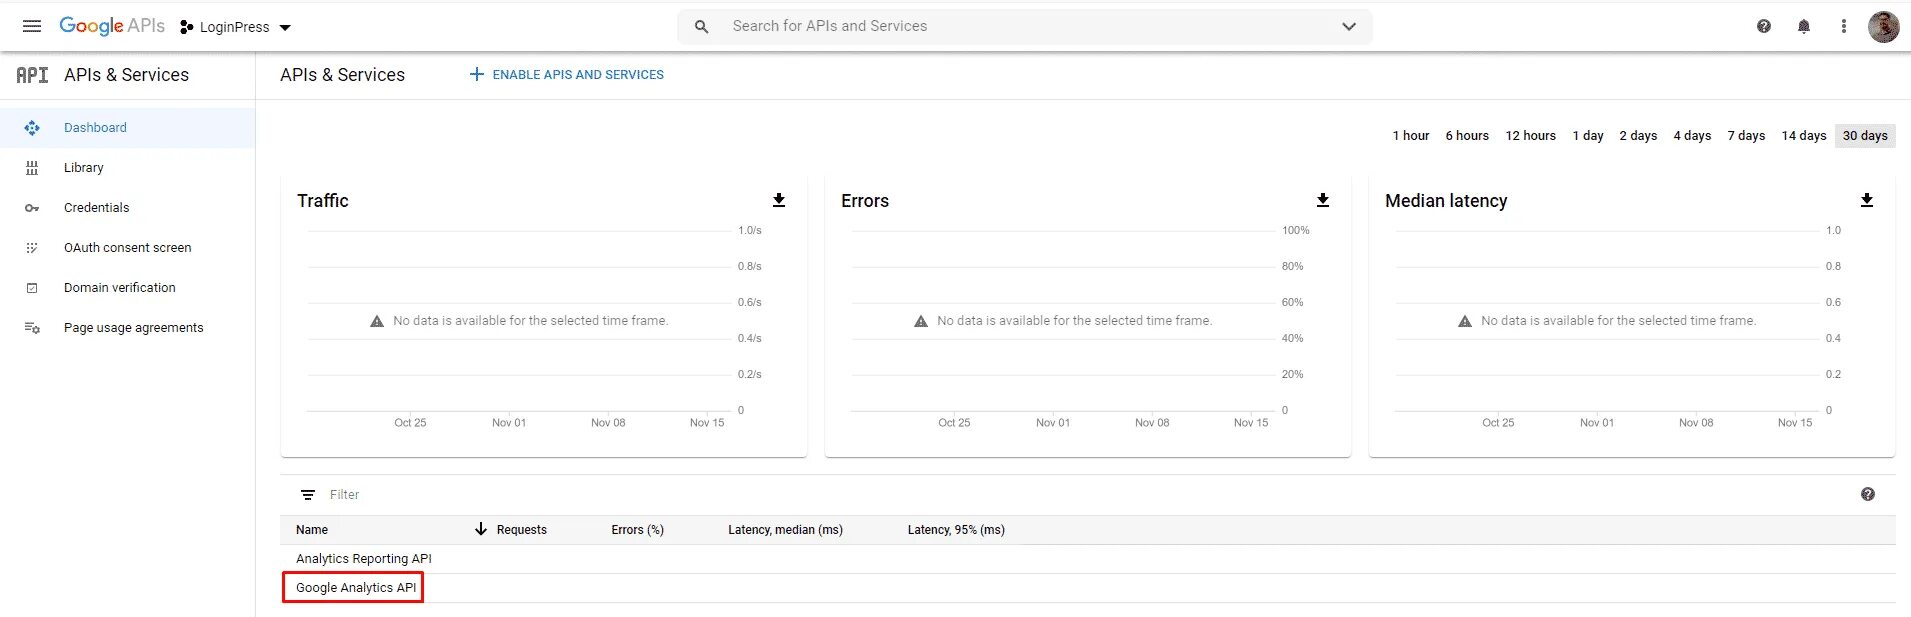The width and height of the screenshot is (1911, 617).
Task: Open the table help icon
Action: (x=1868, y=494)
